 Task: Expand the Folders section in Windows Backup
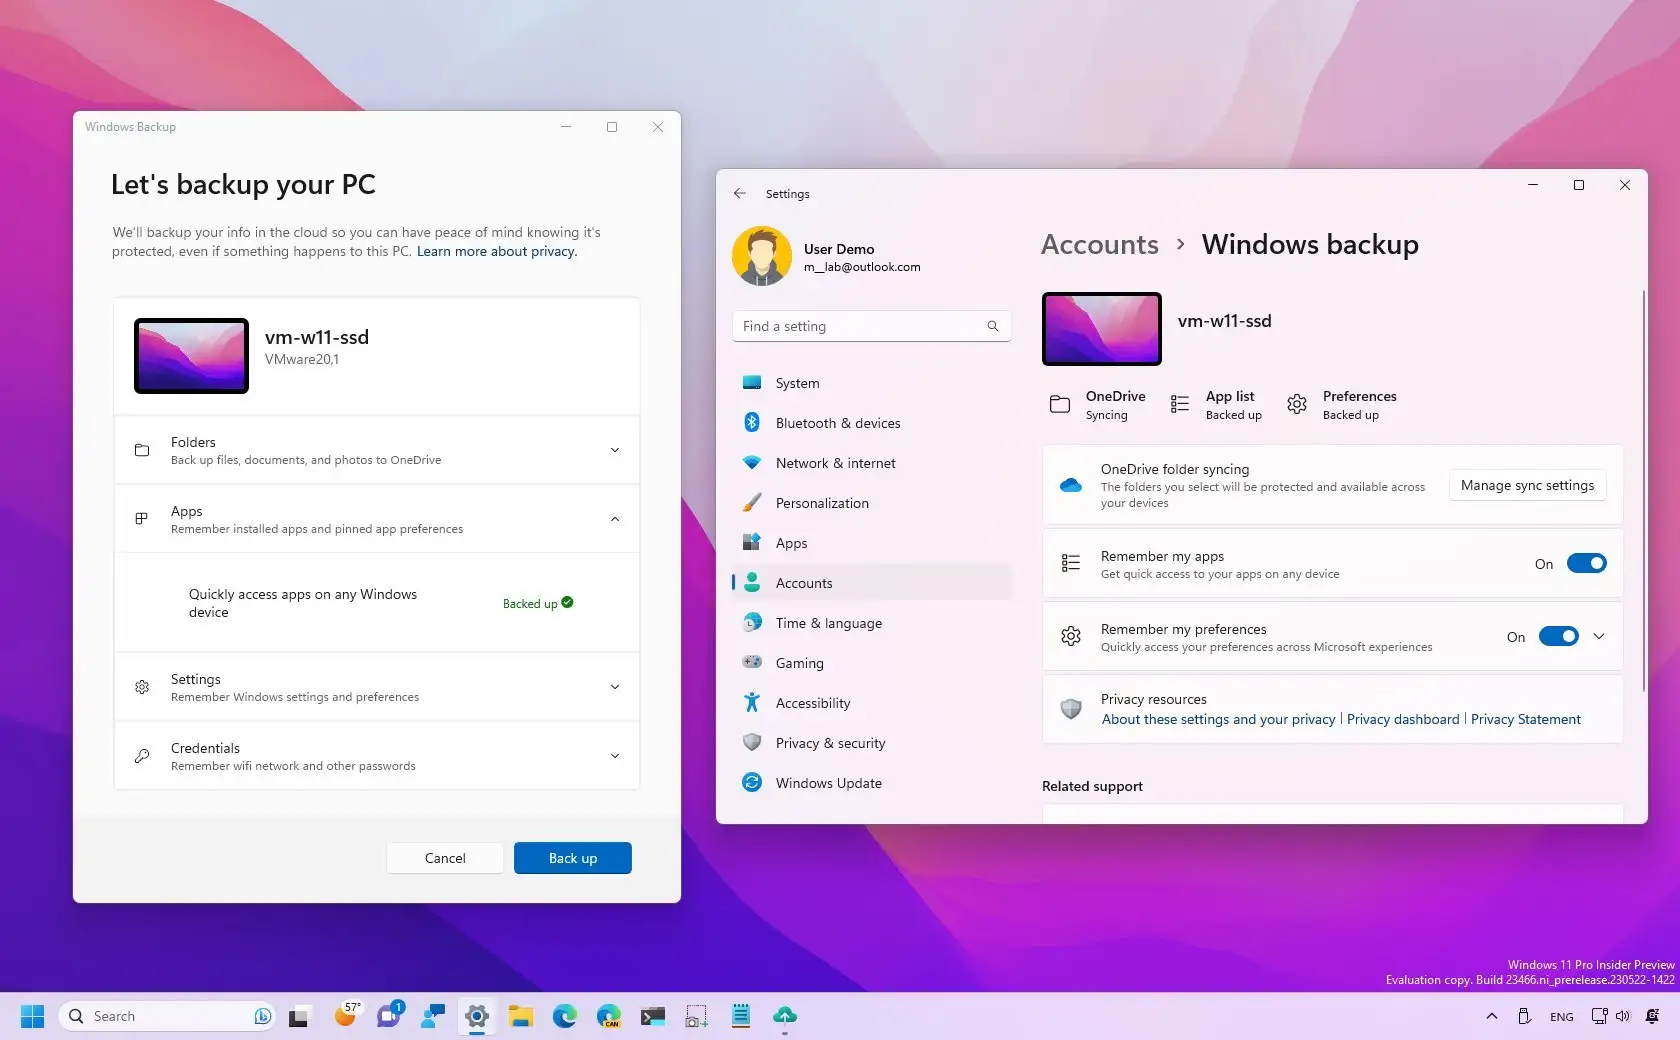point(615,450)
